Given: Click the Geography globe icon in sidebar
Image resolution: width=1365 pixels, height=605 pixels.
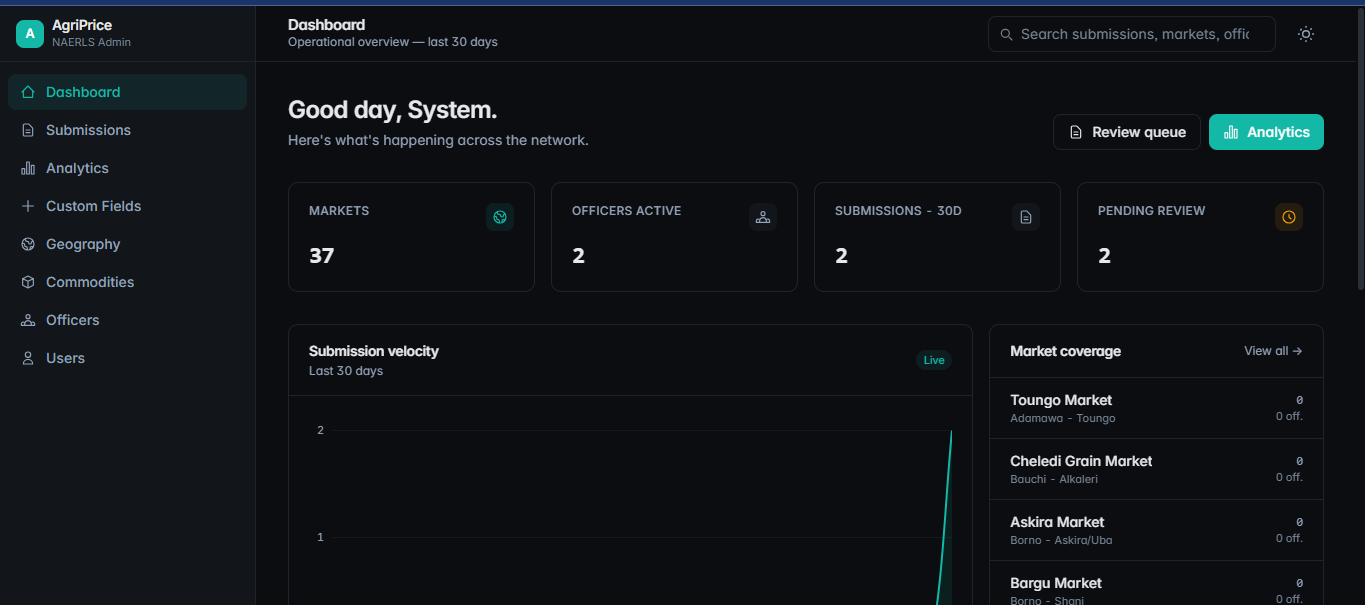Looking at the screenshot, I should pos(28,244).
